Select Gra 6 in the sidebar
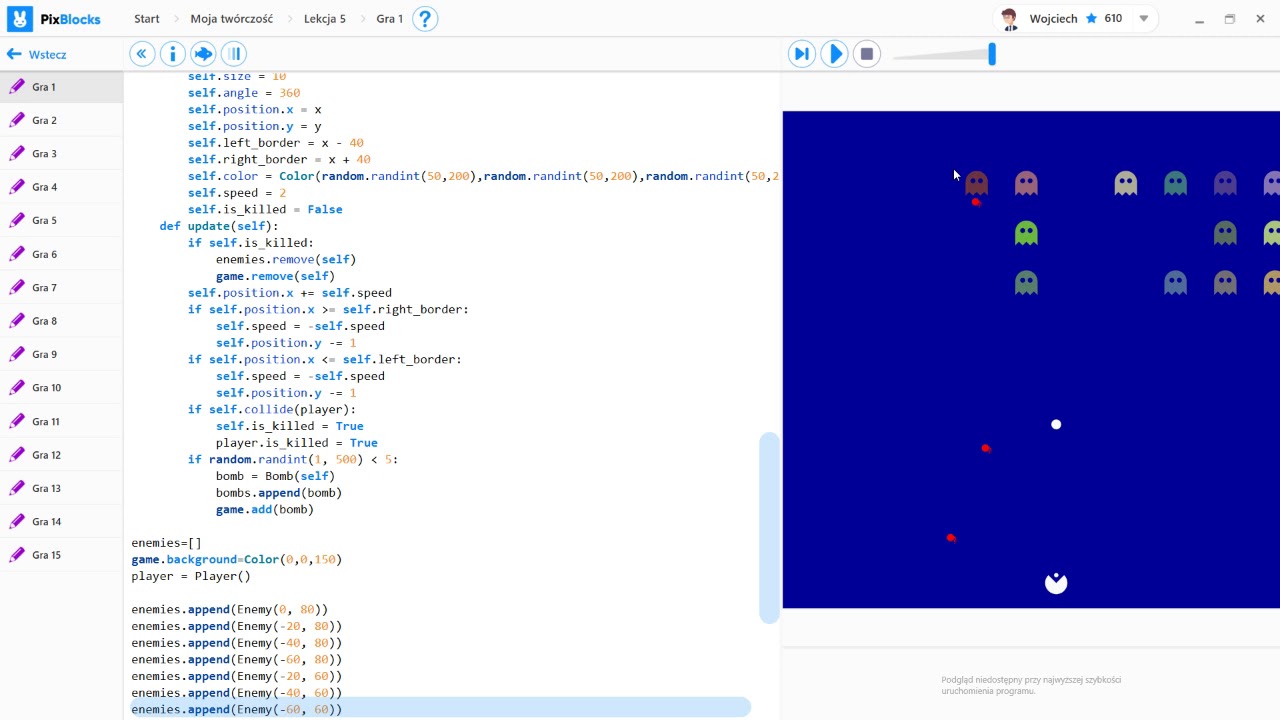1280x720 pixels. (61, 254)
